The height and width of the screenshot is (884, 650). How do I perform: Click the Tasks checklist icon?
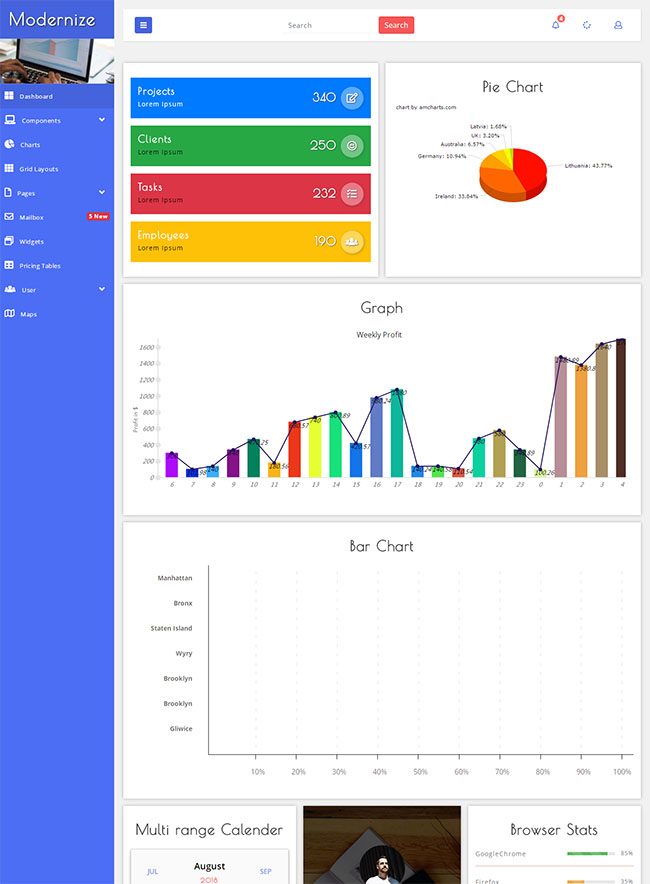[351, 193]
